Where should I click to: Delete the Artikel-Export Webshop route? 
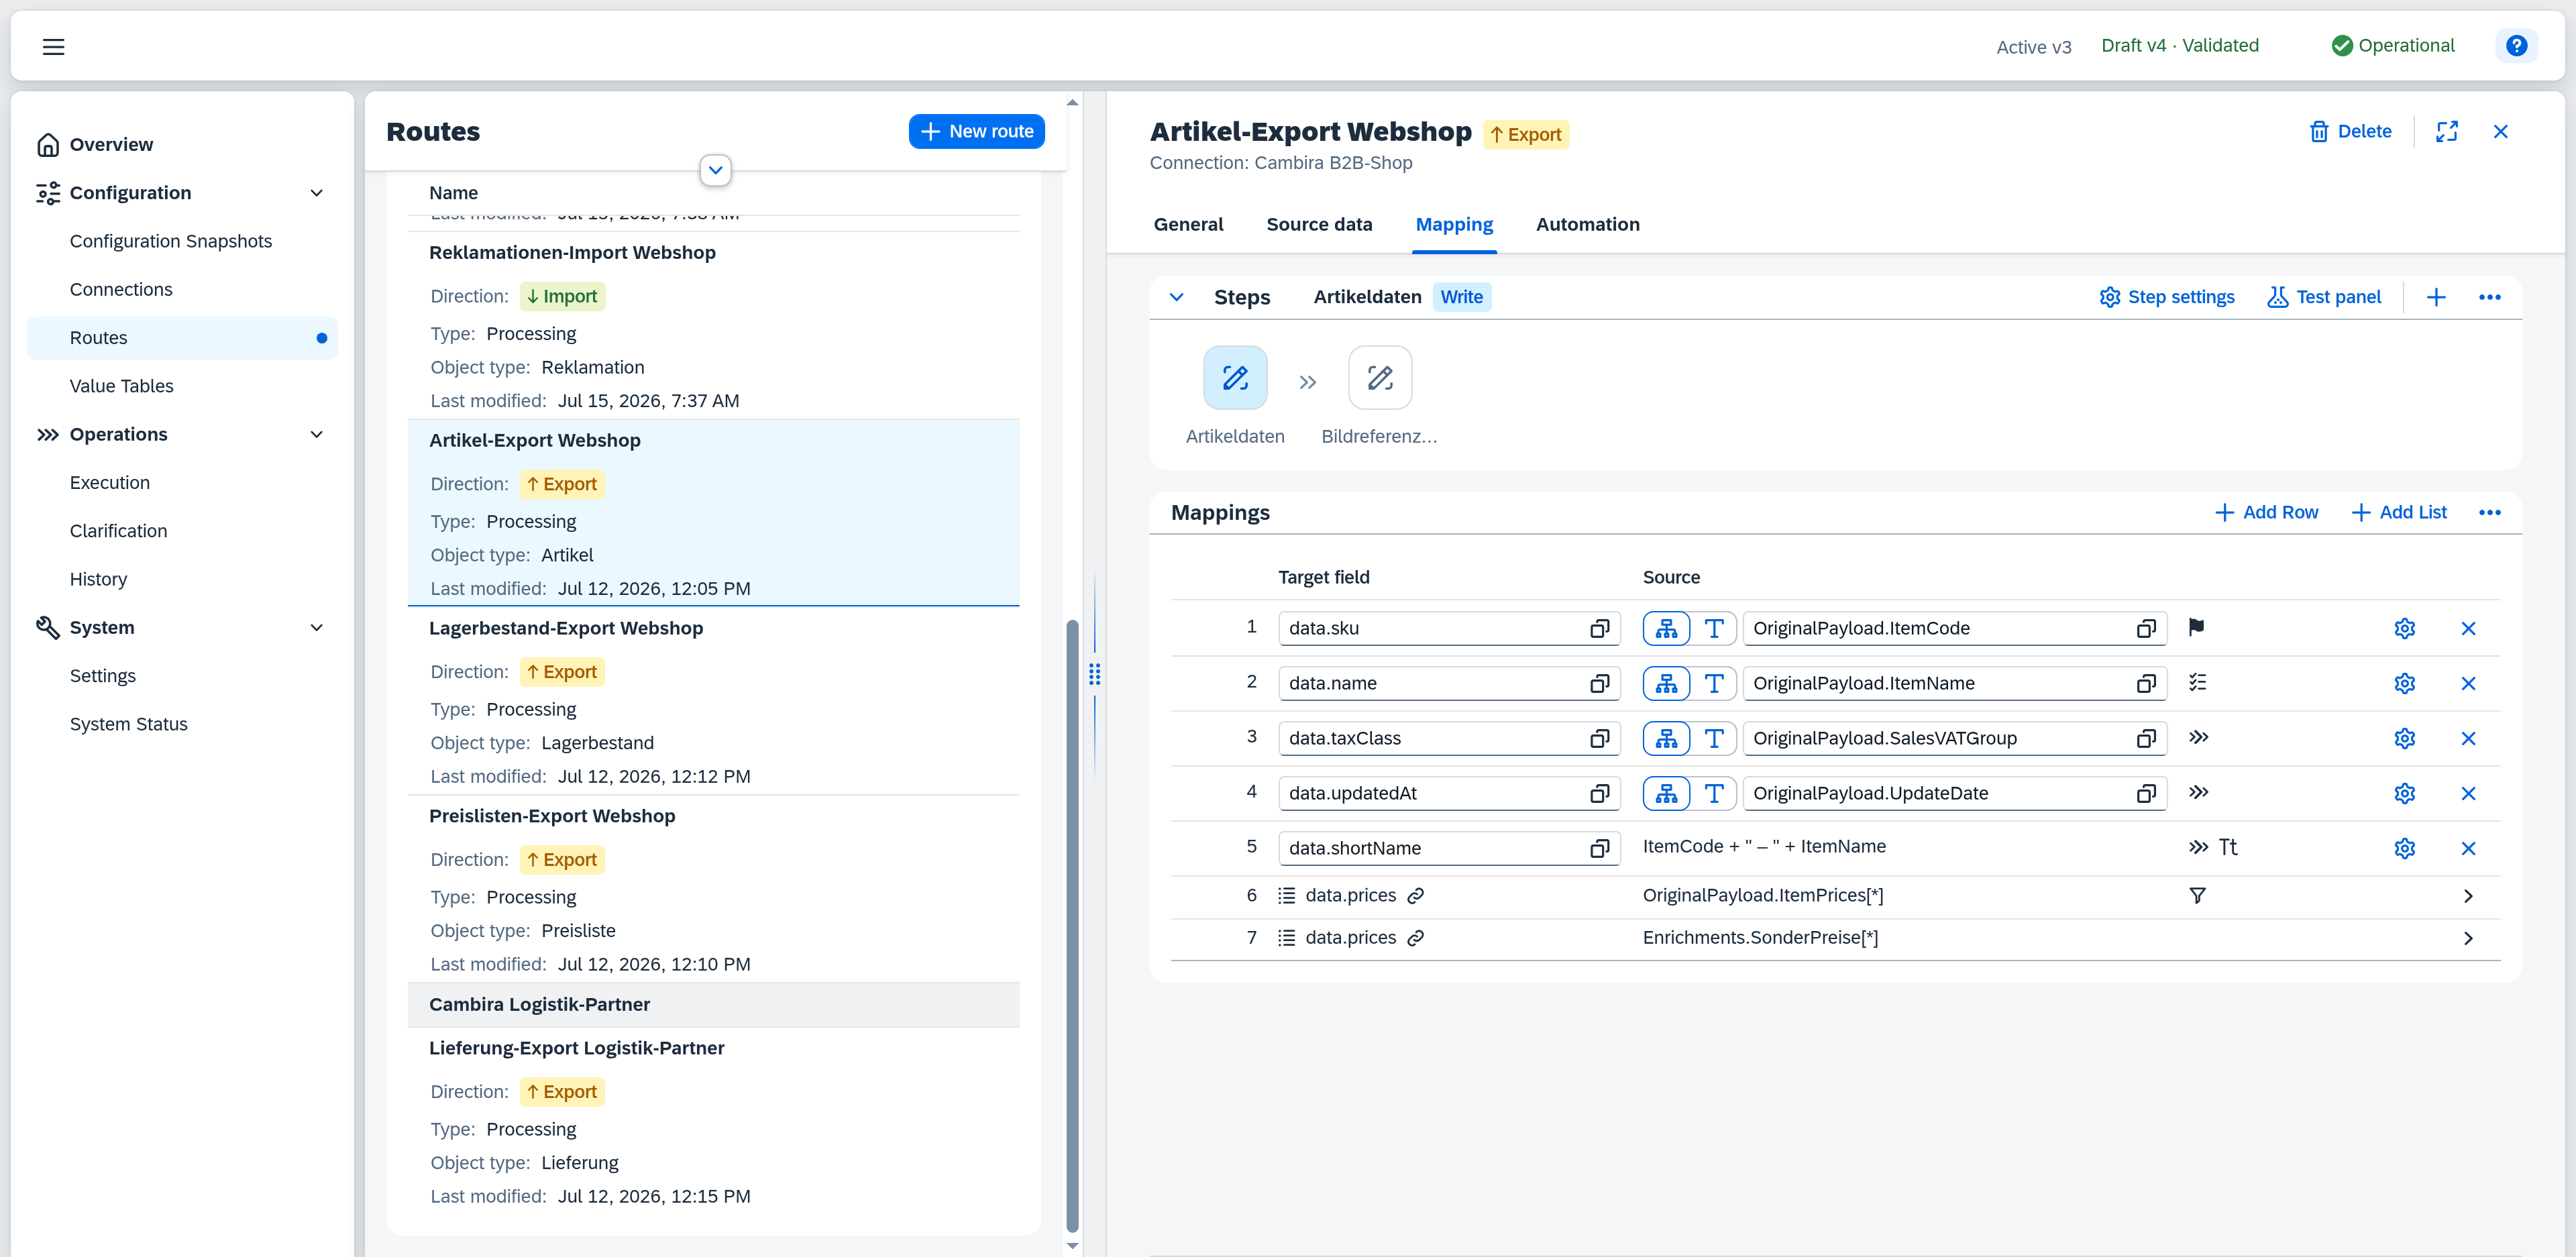(2350, 132)
